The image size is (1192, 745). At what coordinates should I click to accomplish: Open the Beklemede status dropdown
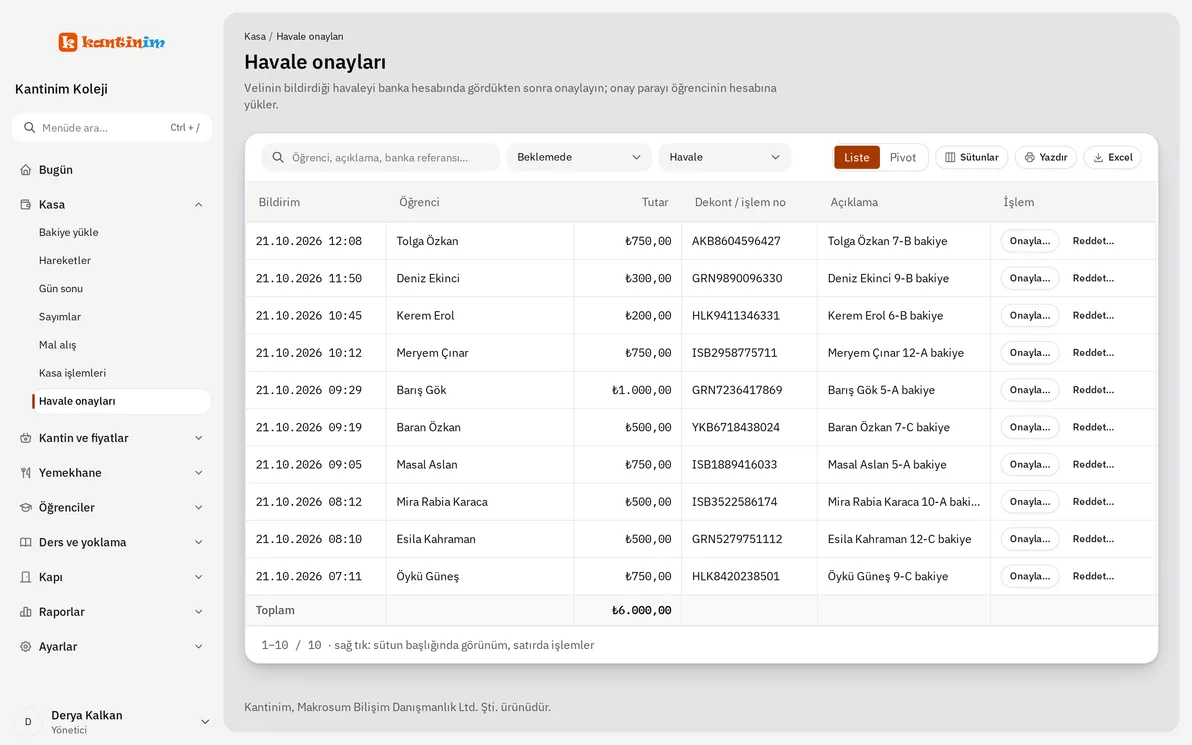579,157
